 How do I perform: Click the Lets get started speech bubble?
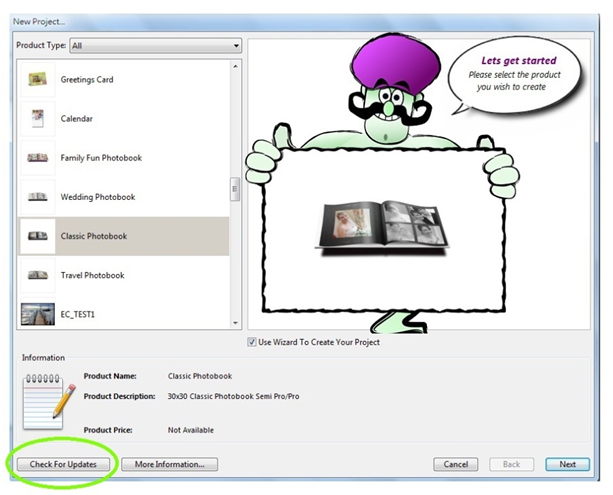pos(514,75)
